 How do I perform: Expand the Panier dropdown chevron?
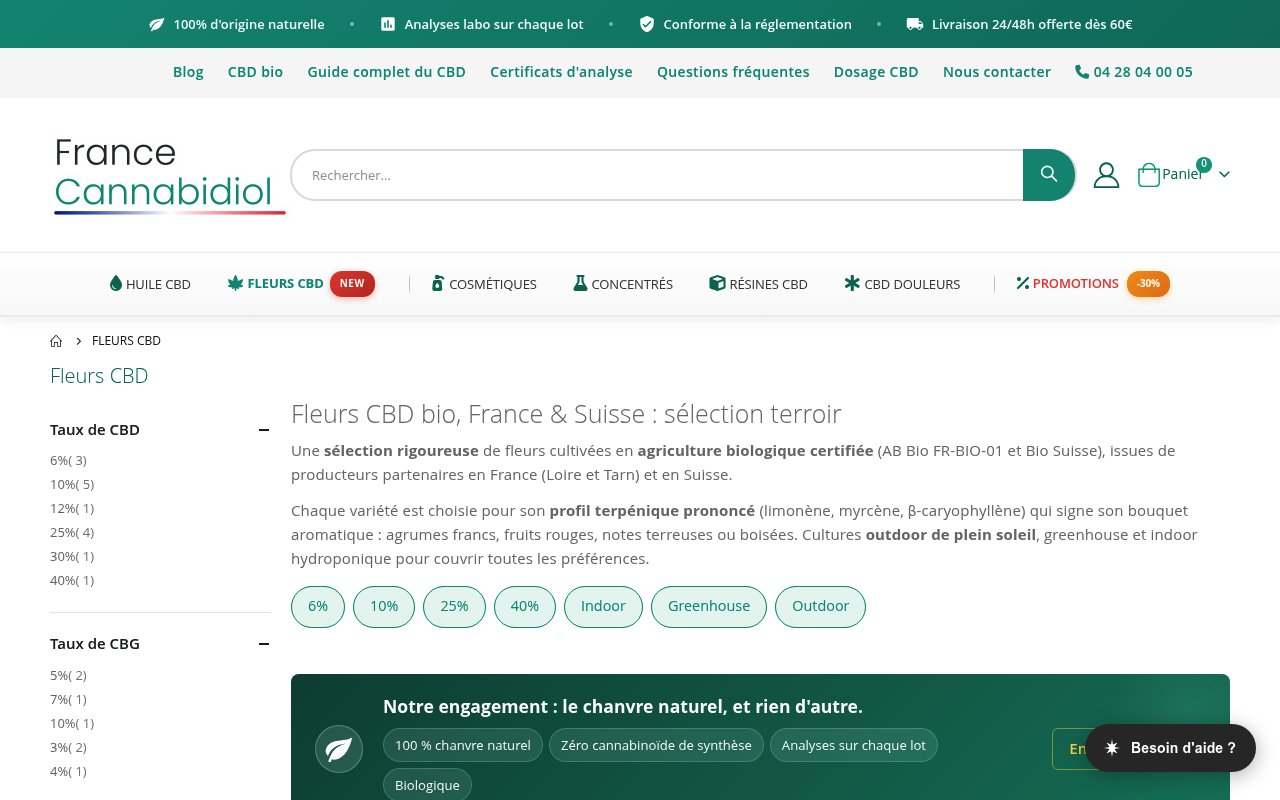[x=1224, y=175]
